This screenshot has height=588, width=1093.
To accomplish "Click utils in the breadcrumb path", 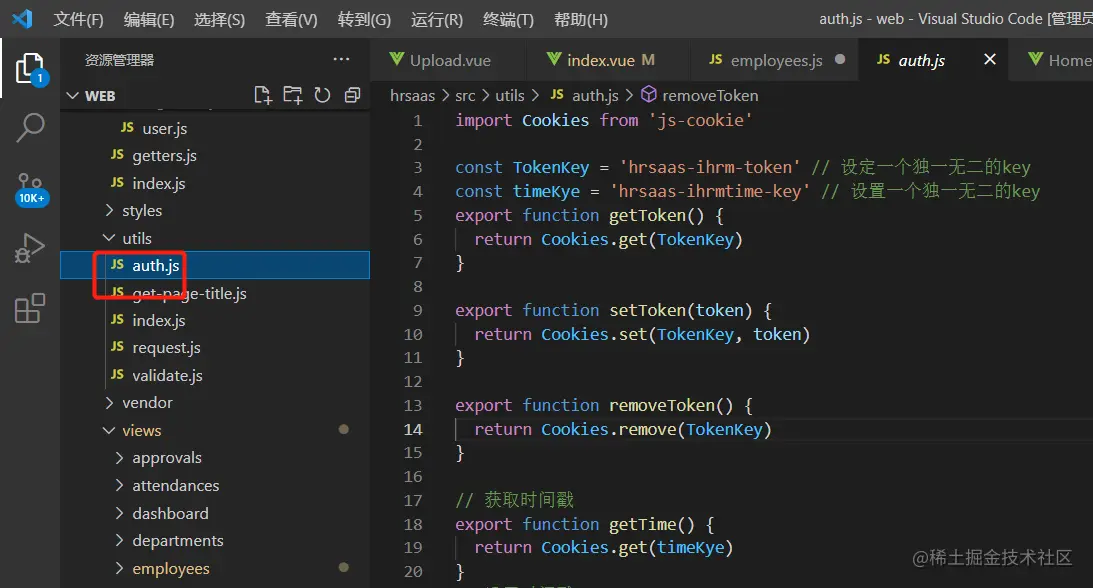I will tap(510, 95).
